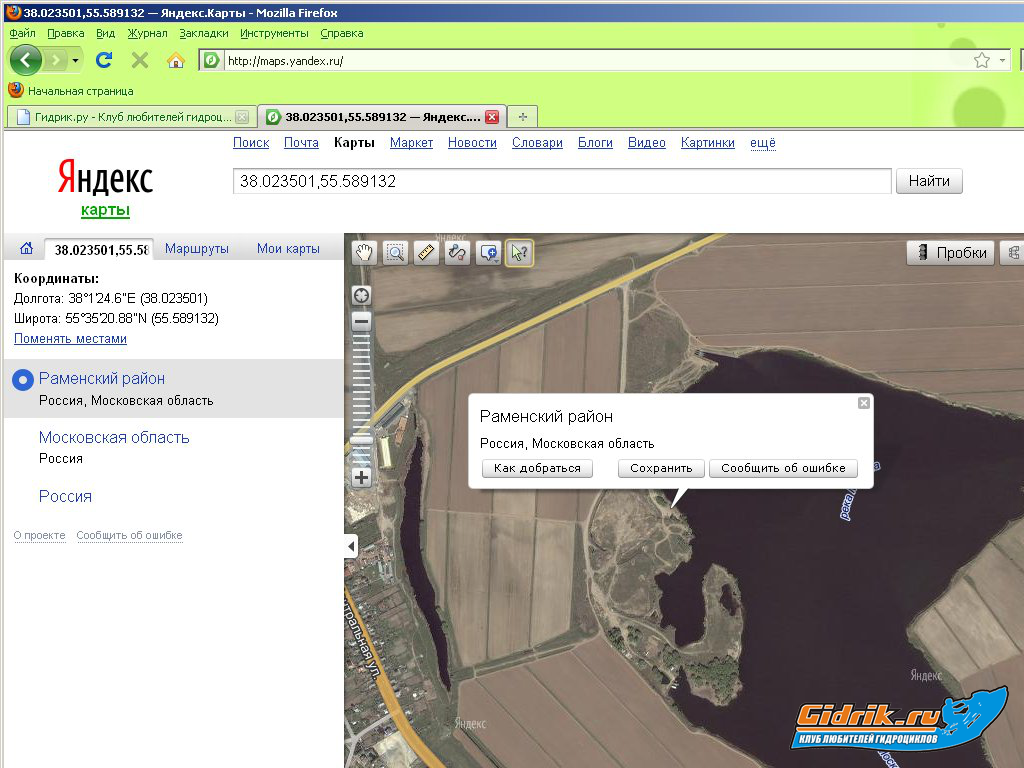1024x768 pixels.
Task: Reload page with Firefox refresh icon
Action: pyautogui.click(x=103, y=60)
